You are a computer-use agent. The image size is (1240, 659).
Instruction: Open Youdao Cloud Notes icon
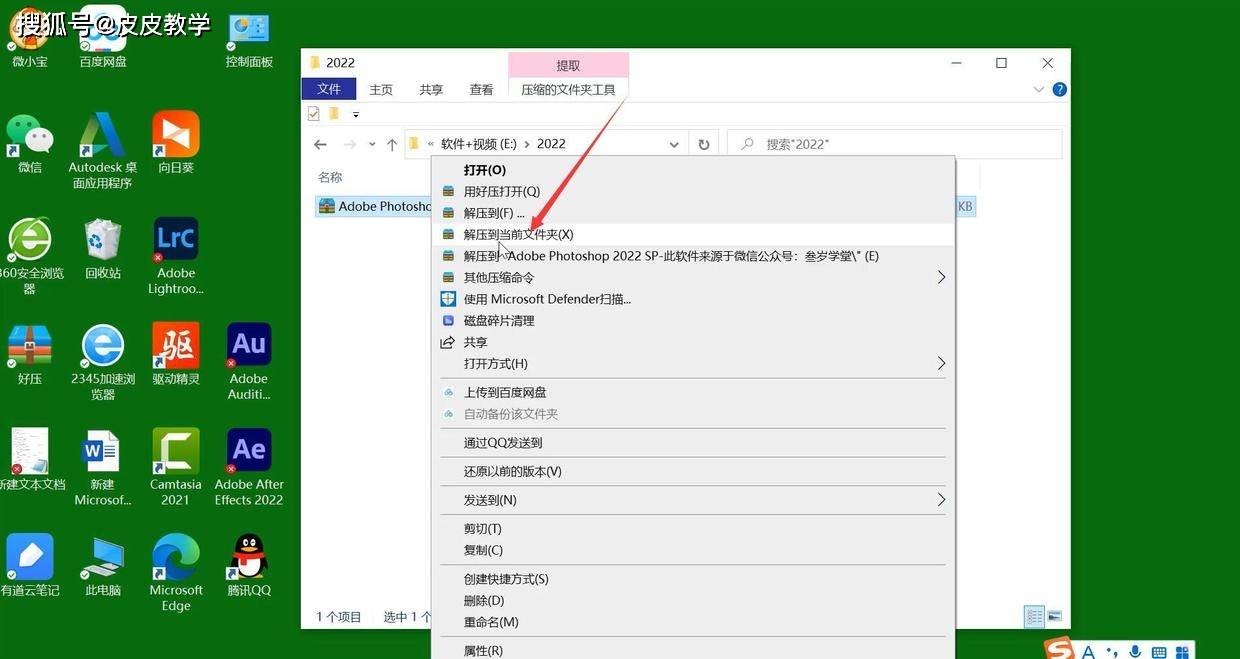[29, 565]
